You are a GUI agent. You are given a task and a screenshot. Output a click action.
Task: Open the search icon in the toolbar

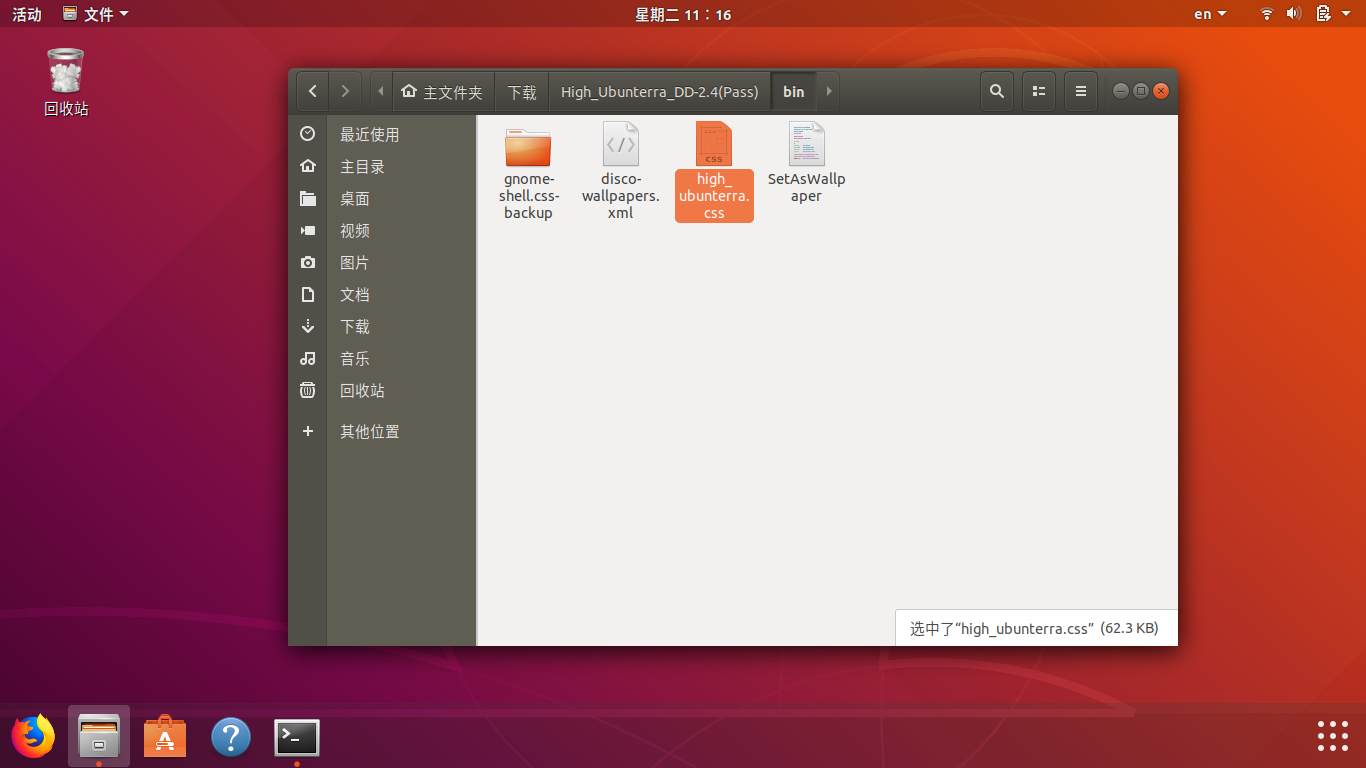click(996, 91)
